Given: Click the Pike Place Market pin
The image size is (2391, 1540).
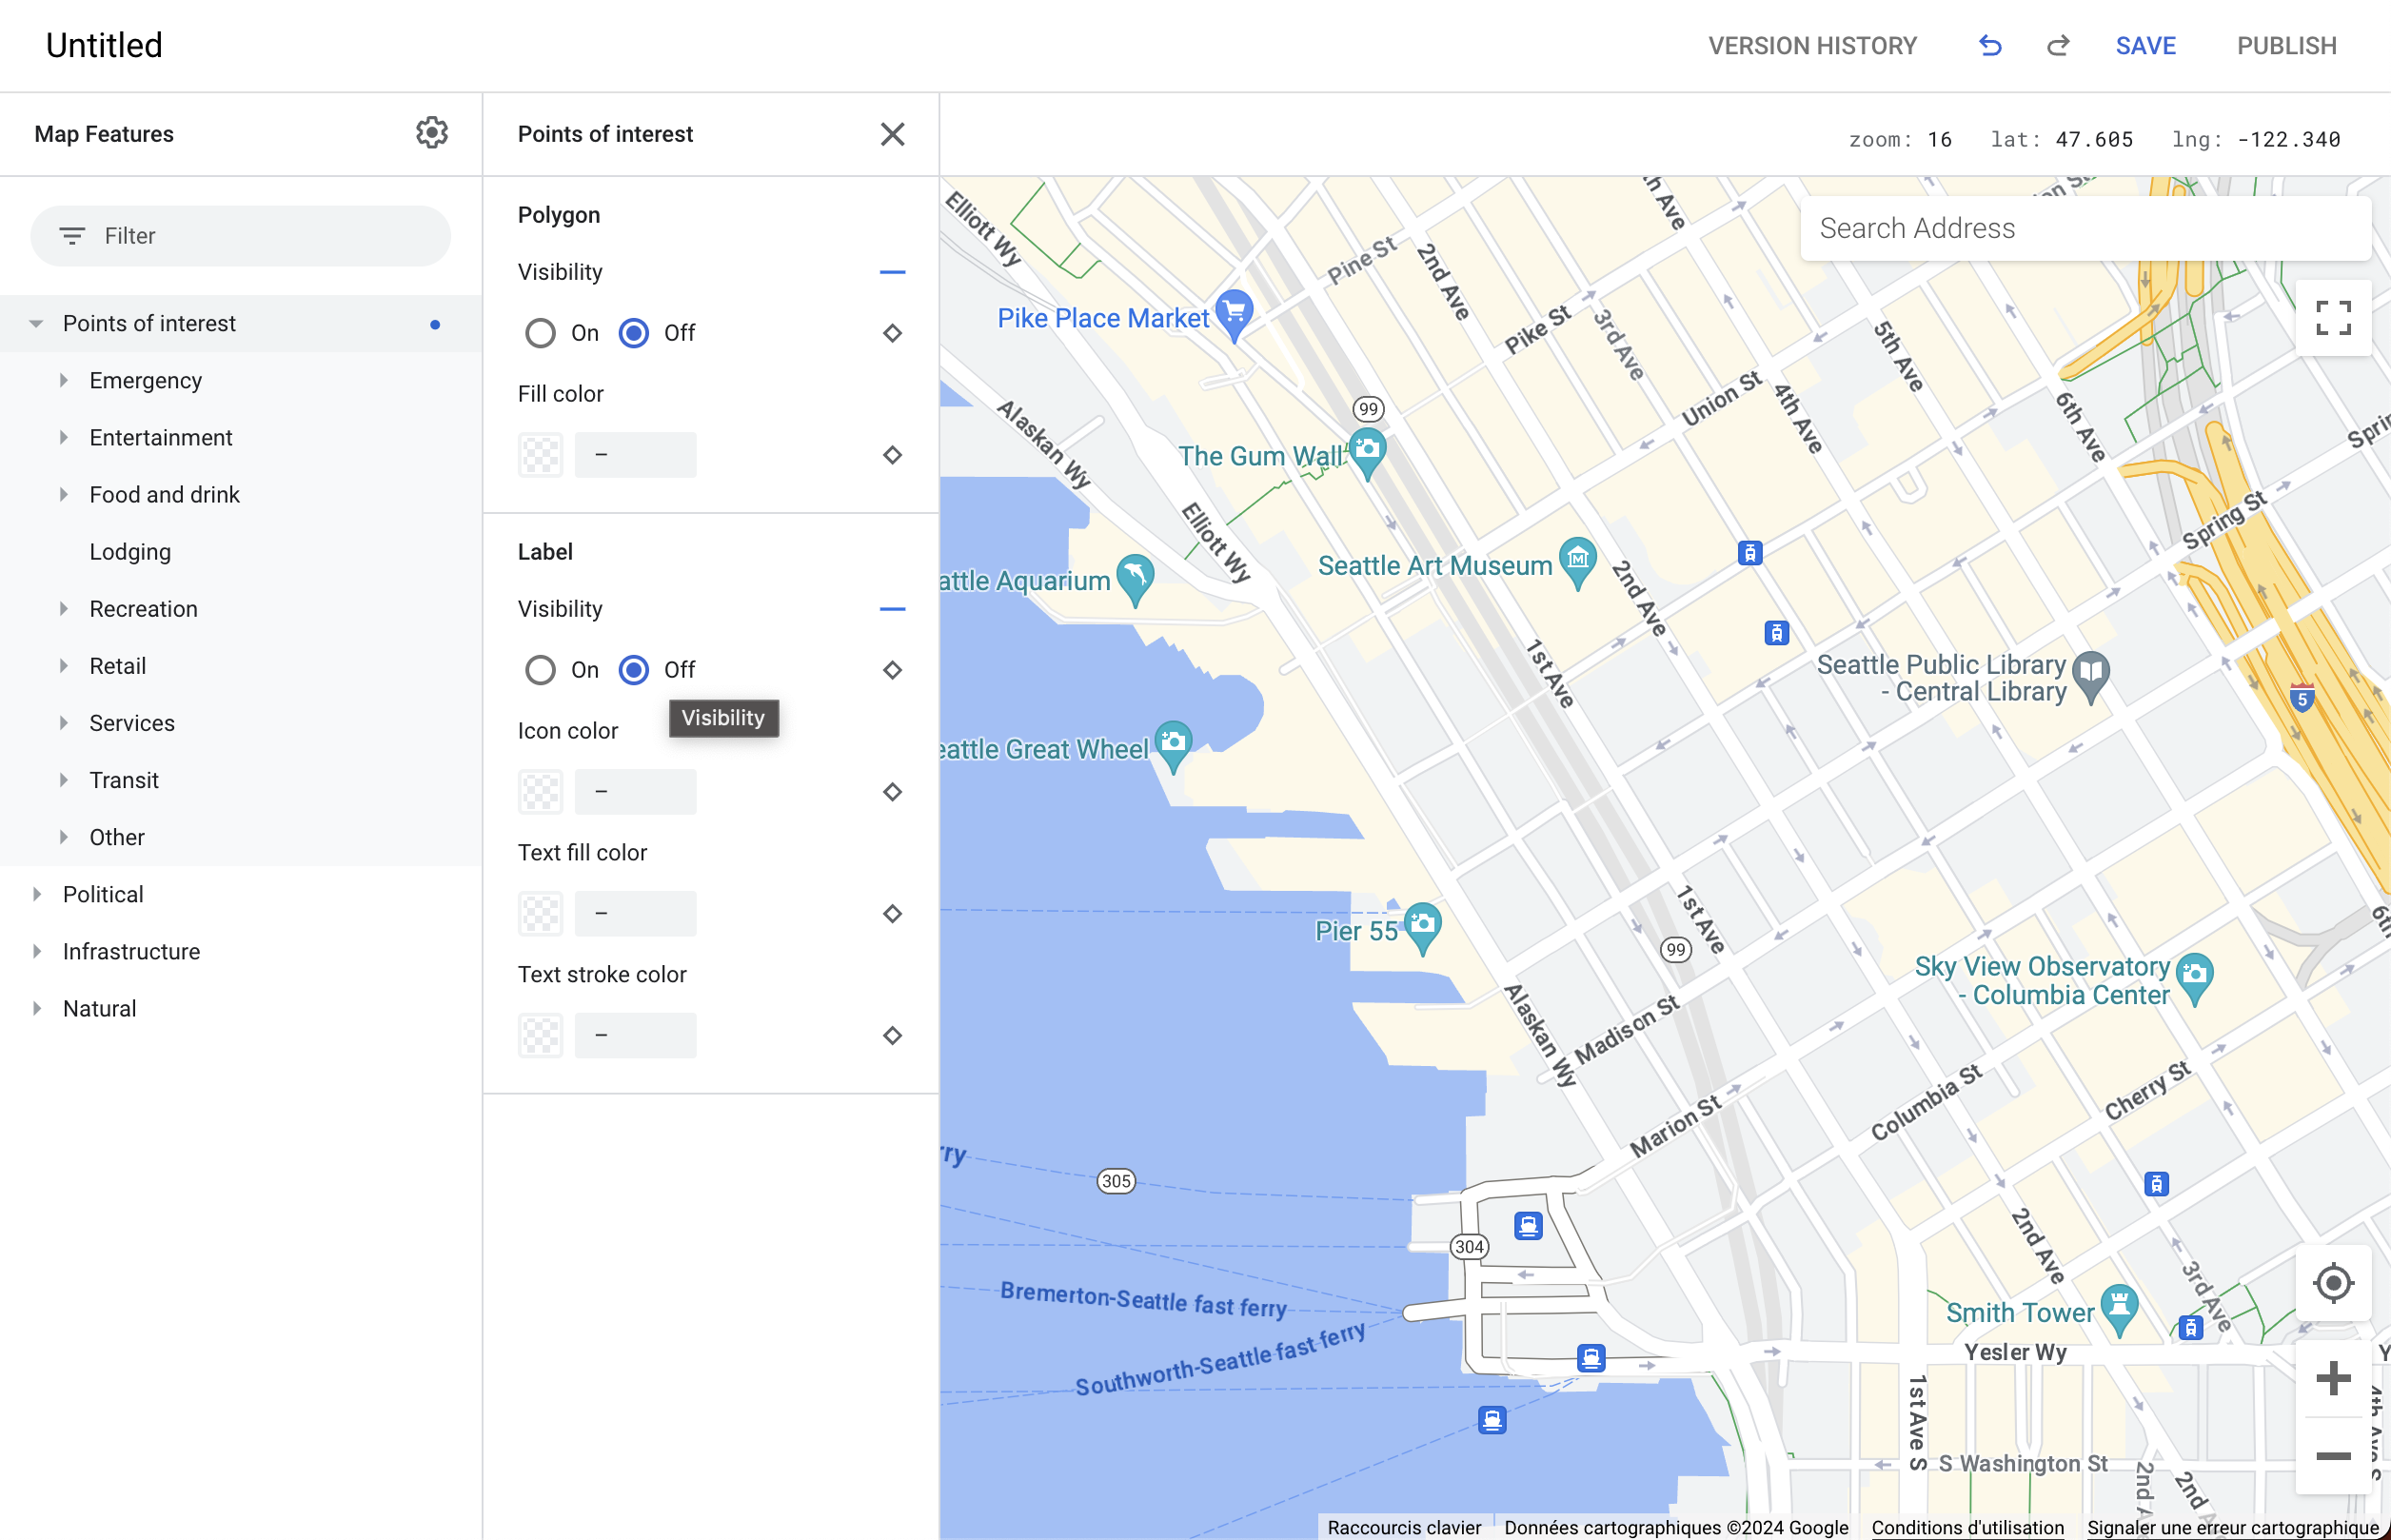Looking at the screenshot, I should (1235, 313).
